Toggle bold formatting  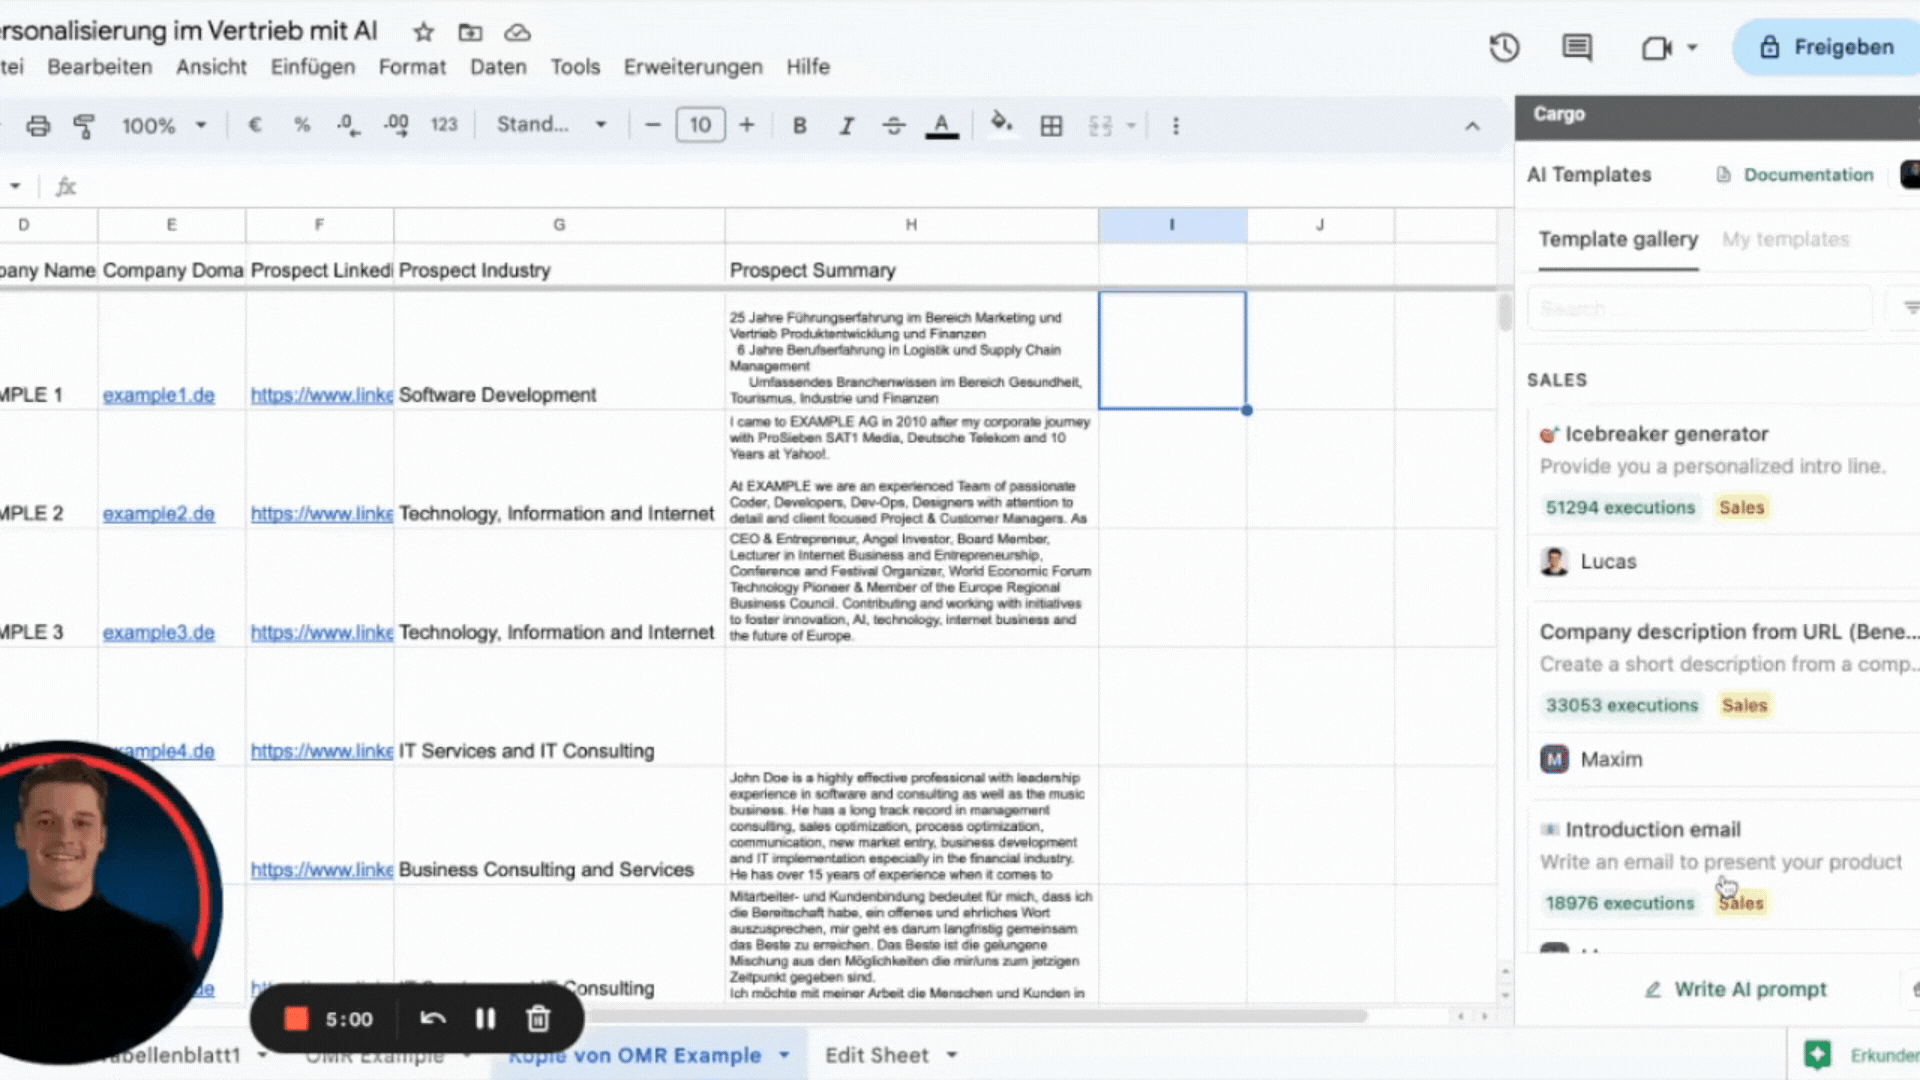[x=799, y=126]
